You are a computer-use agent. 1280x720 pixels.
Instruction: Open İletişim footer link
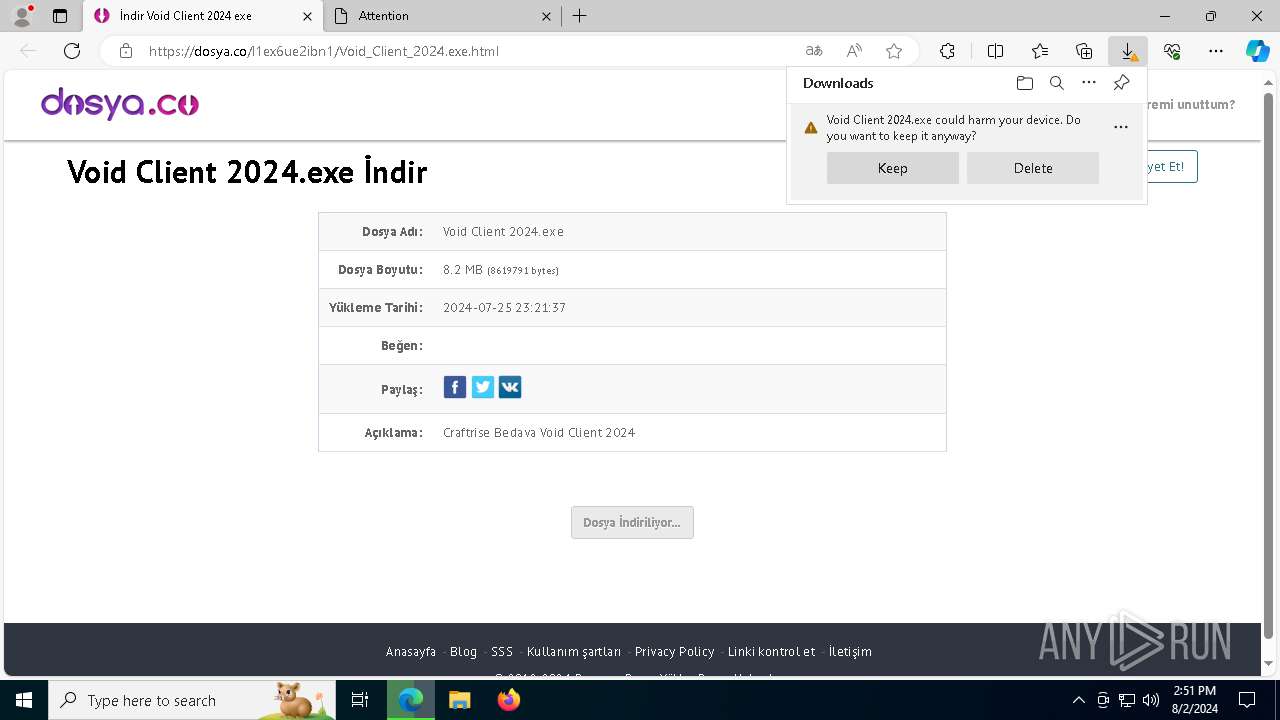pyautogui.click(x=850, y=651)
